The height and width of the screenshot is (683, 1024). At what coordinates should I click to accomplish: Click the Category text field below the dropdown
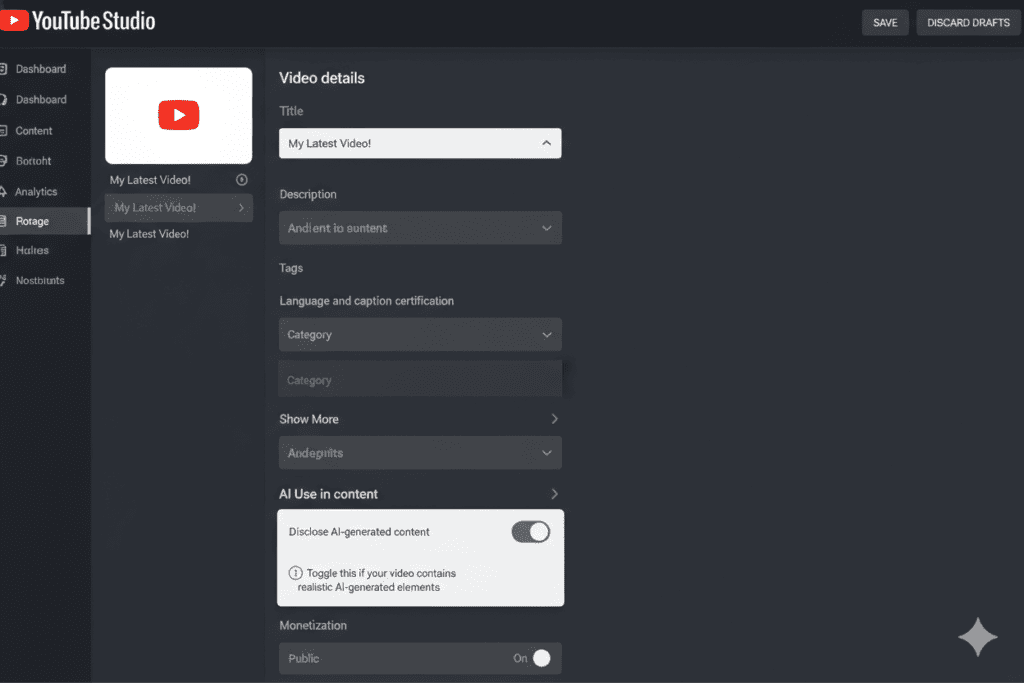coord(420,380)
